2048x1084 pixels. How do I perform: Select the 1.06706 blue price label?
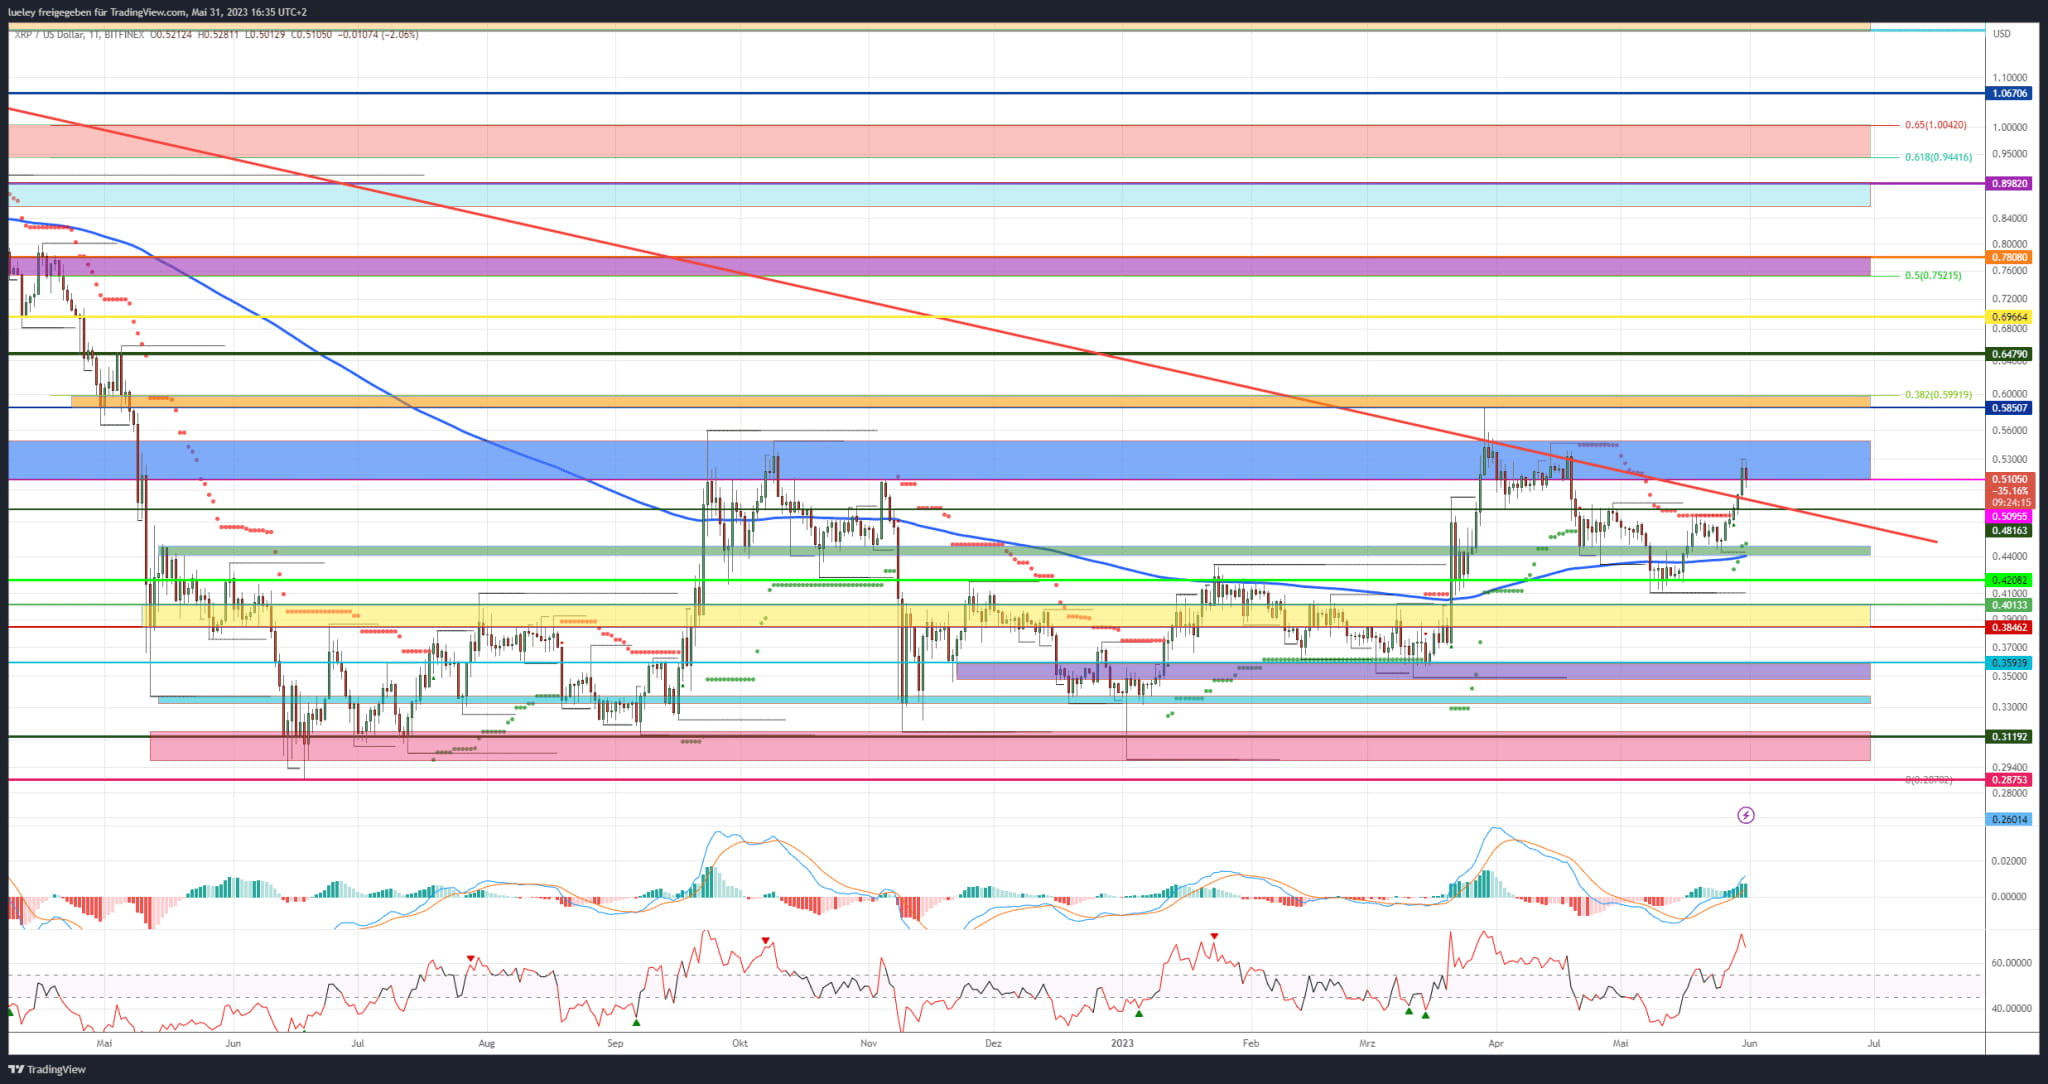[x=2010, y=93]
